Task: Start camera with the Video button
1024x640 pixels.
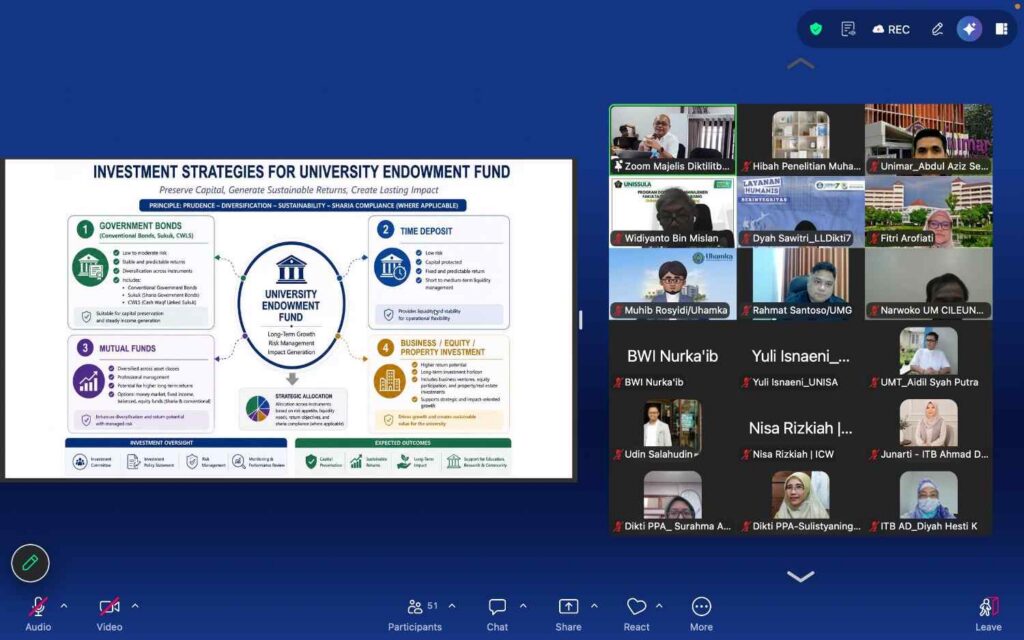Action: tap(109, 614)
